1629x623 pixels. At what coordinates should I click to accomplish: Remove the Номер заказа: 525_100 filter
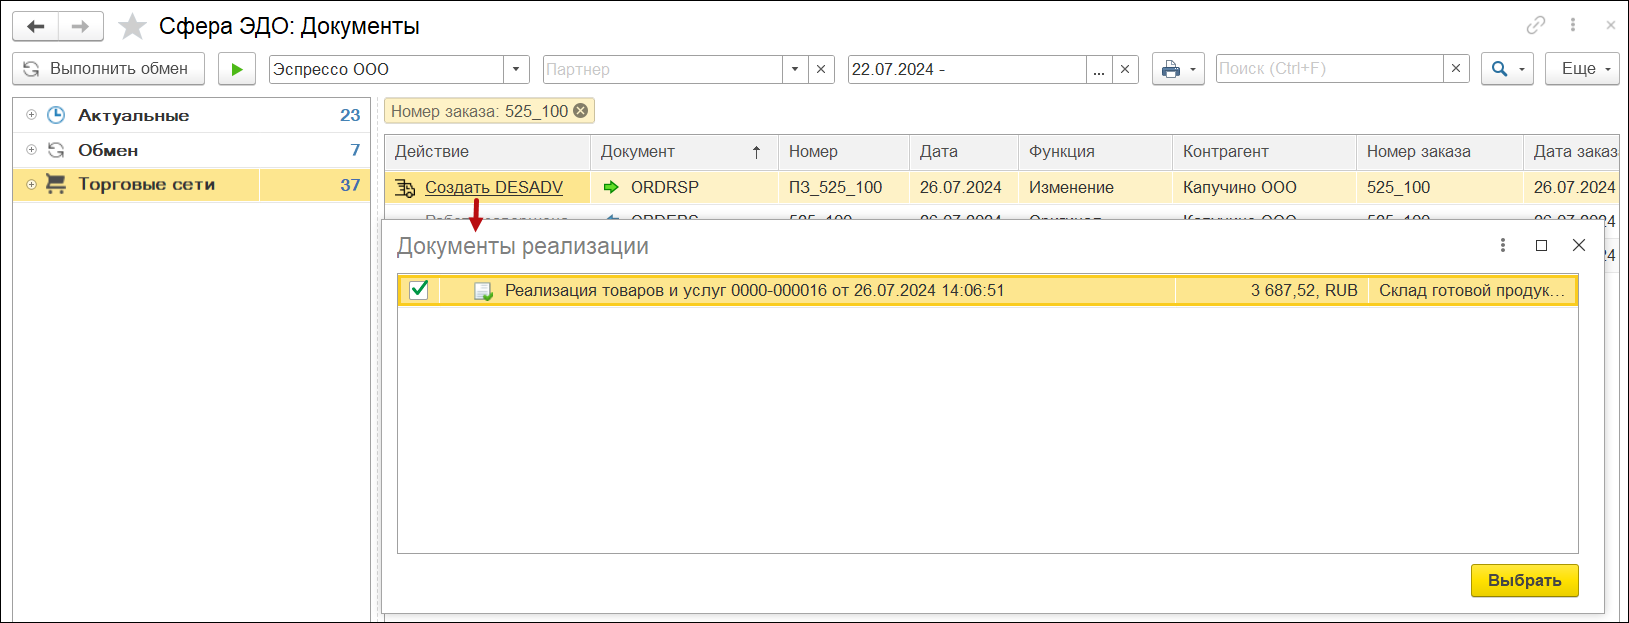pos(580,111)
